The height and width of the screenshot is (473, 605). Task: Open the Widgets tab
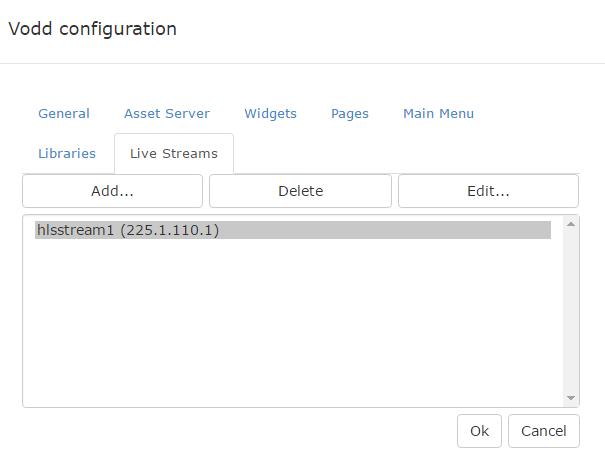click(270, 114)
